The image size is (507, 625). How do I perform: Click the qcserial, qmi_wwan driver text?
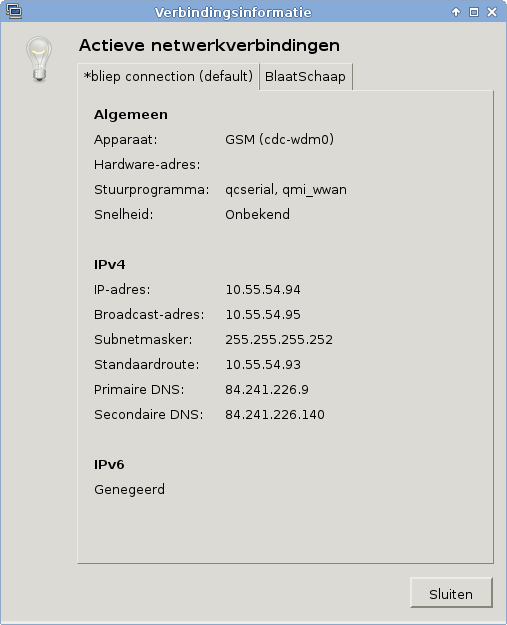tap(286, 190)
